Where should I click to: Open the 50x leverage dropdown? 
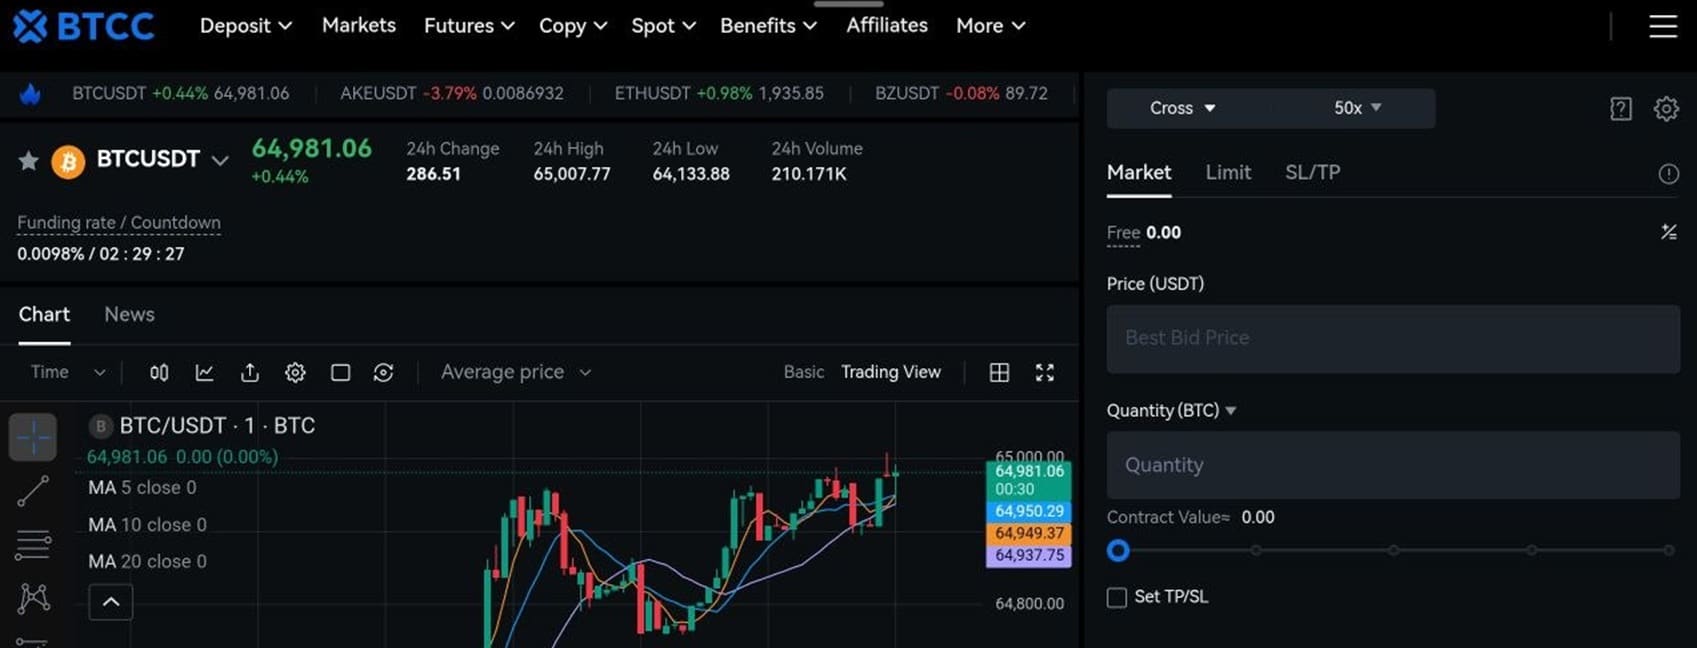tap(1357, 108)
